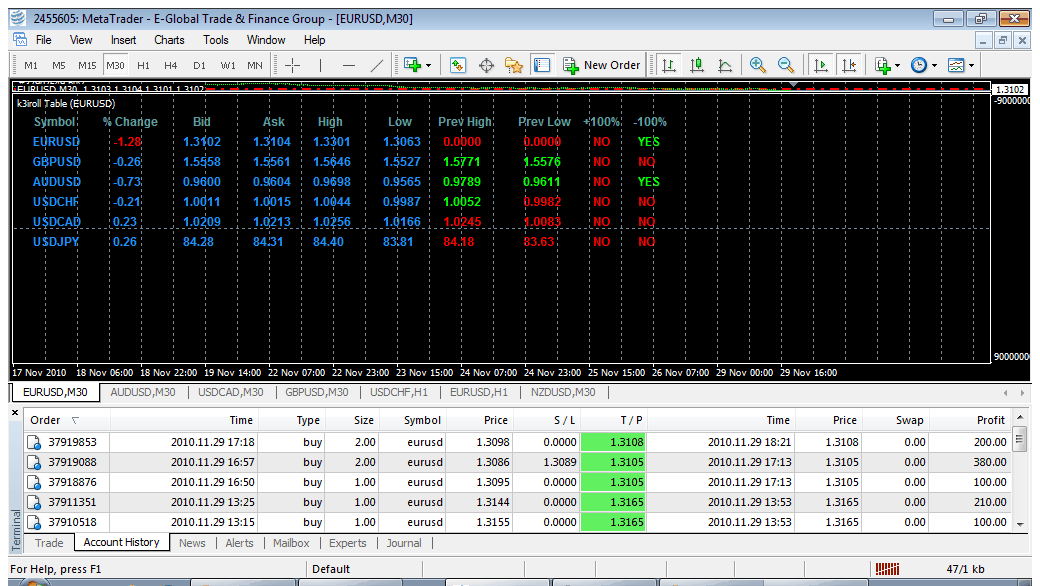Select the crosshair cursor tool
Screen dimensions: 1040x586
click(292, 65)
